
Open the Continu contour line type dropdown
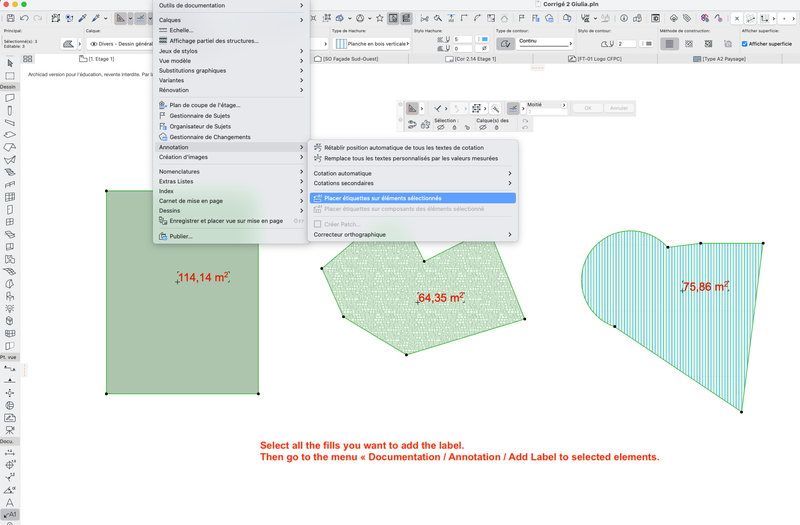(x=544, y=43)
